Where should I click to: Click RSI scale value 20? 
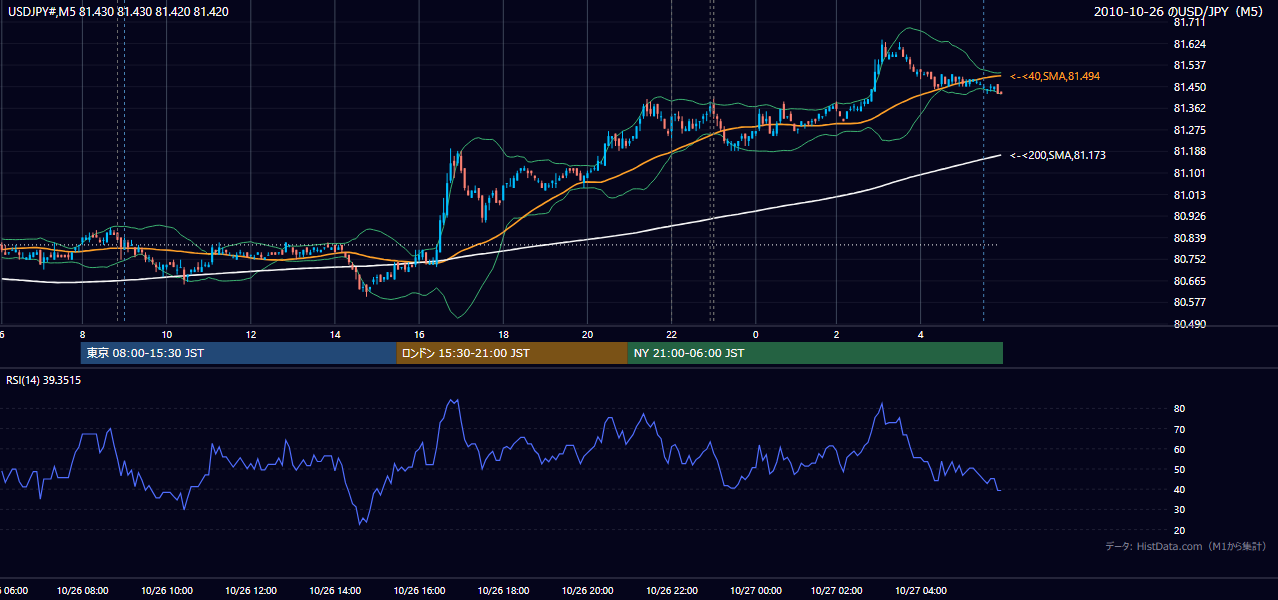[1180, 530]
